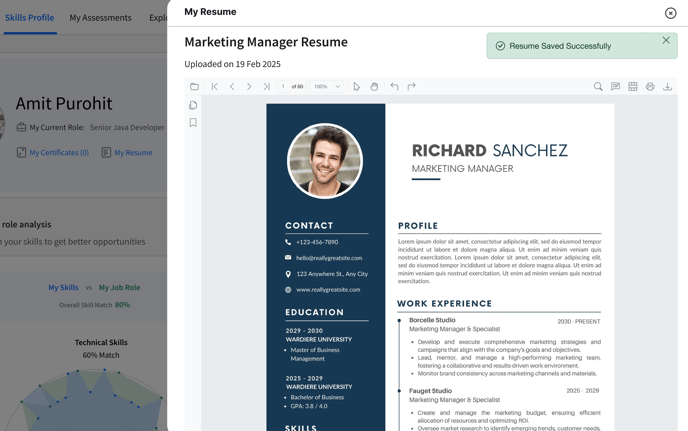Open the My Certificates (0) link

[59, 153]
